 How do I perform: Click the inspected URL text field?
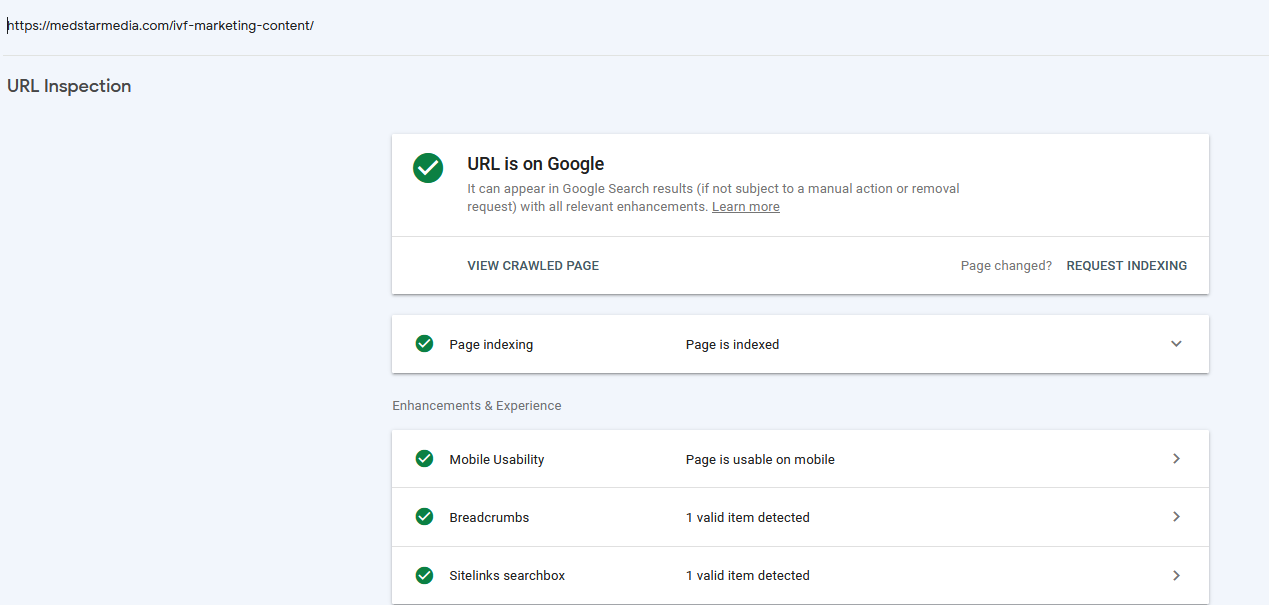click(634, 26)
